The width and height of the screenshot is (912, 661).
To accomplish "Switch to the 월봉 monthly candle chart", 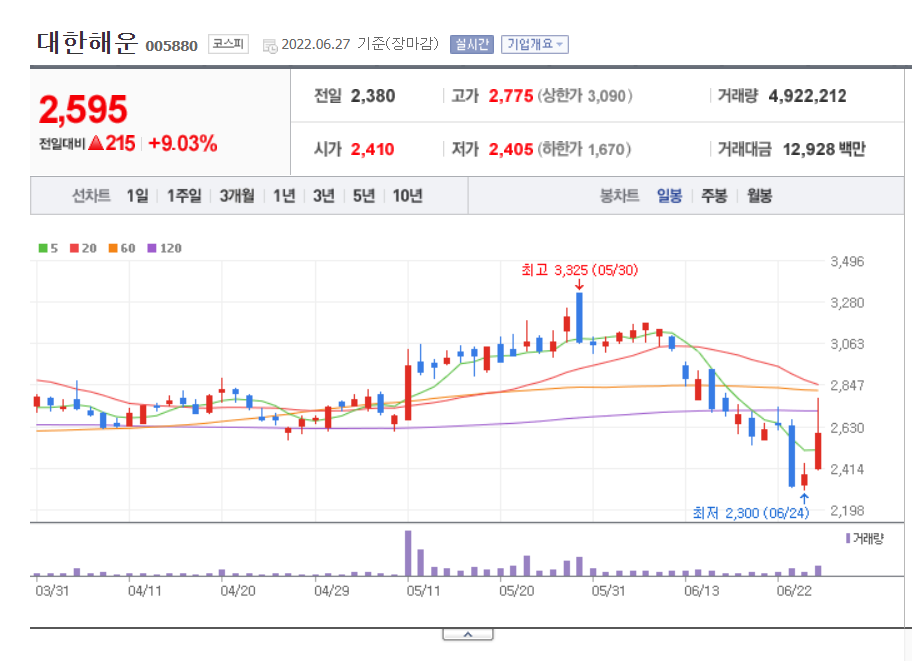I will [760, 196].
